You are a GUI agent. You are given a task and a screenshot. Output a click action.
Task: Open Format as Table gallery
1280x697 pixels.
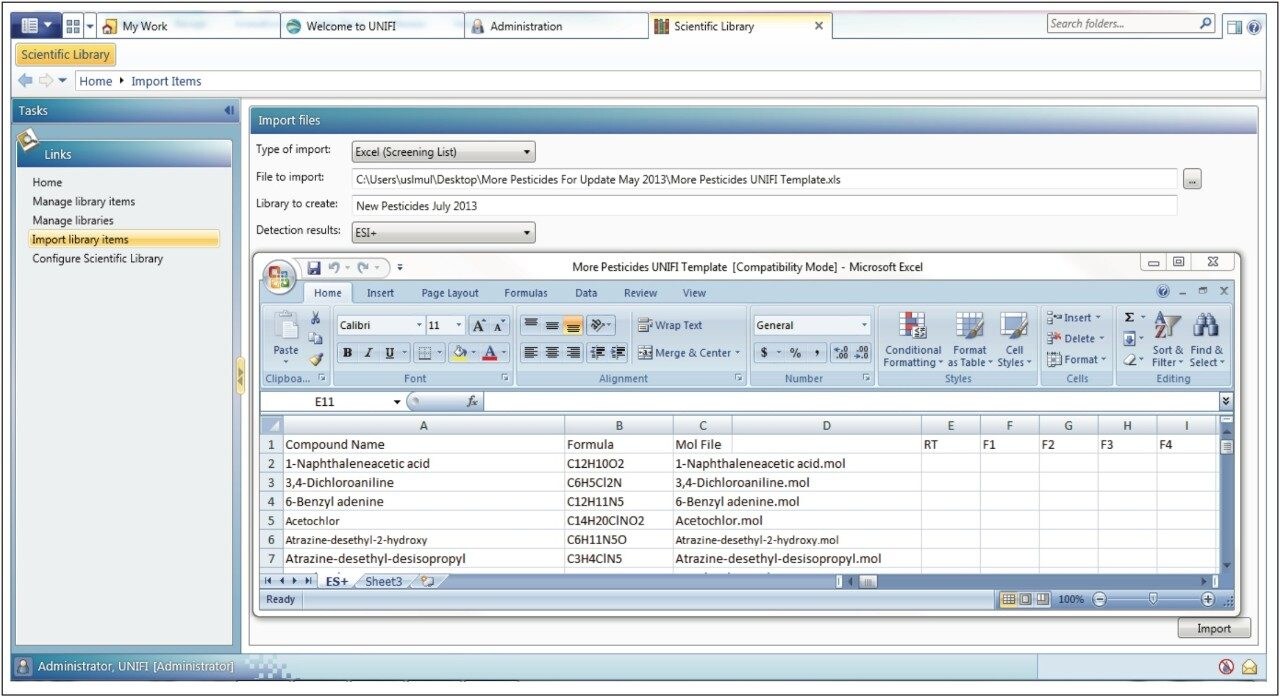[x=969, y=339]
